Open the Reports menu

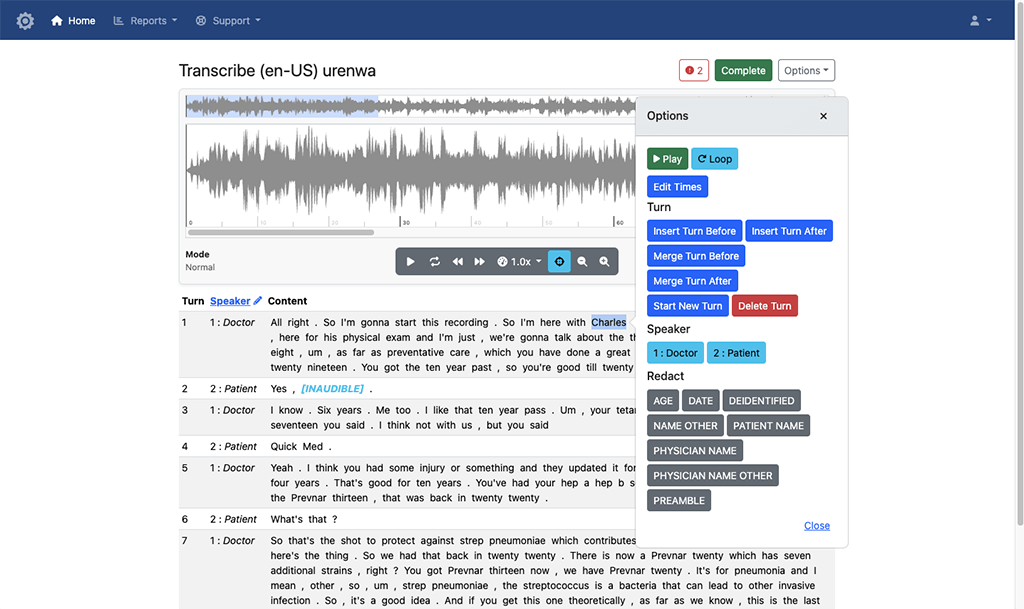click(x=145, y=20)
